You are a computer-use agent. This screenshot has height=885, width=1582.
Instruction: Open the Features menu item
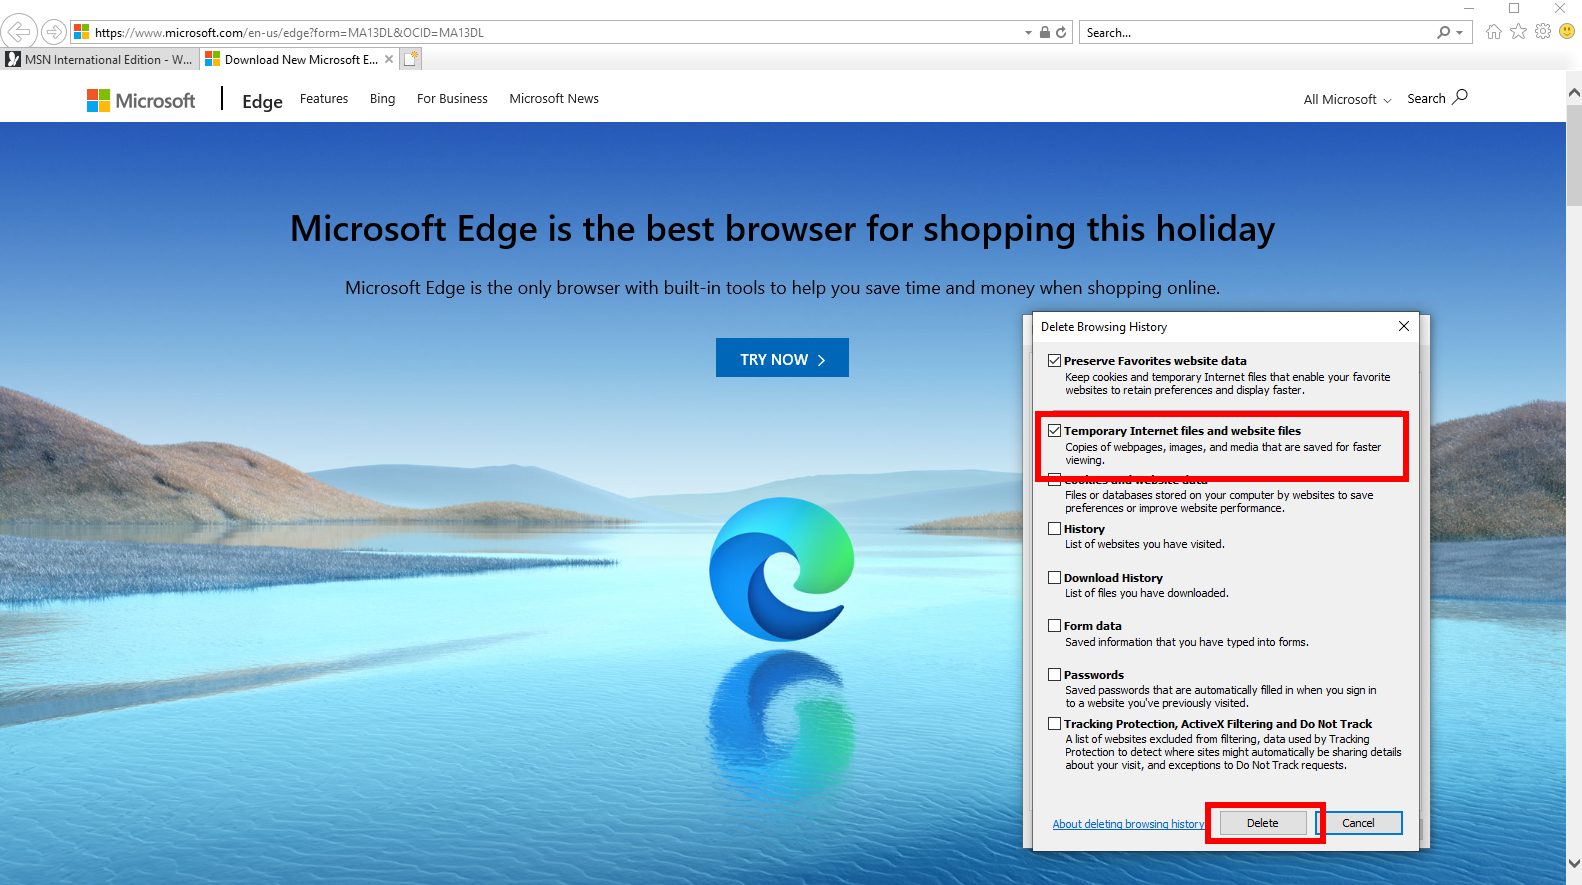(x=324, y=99)
